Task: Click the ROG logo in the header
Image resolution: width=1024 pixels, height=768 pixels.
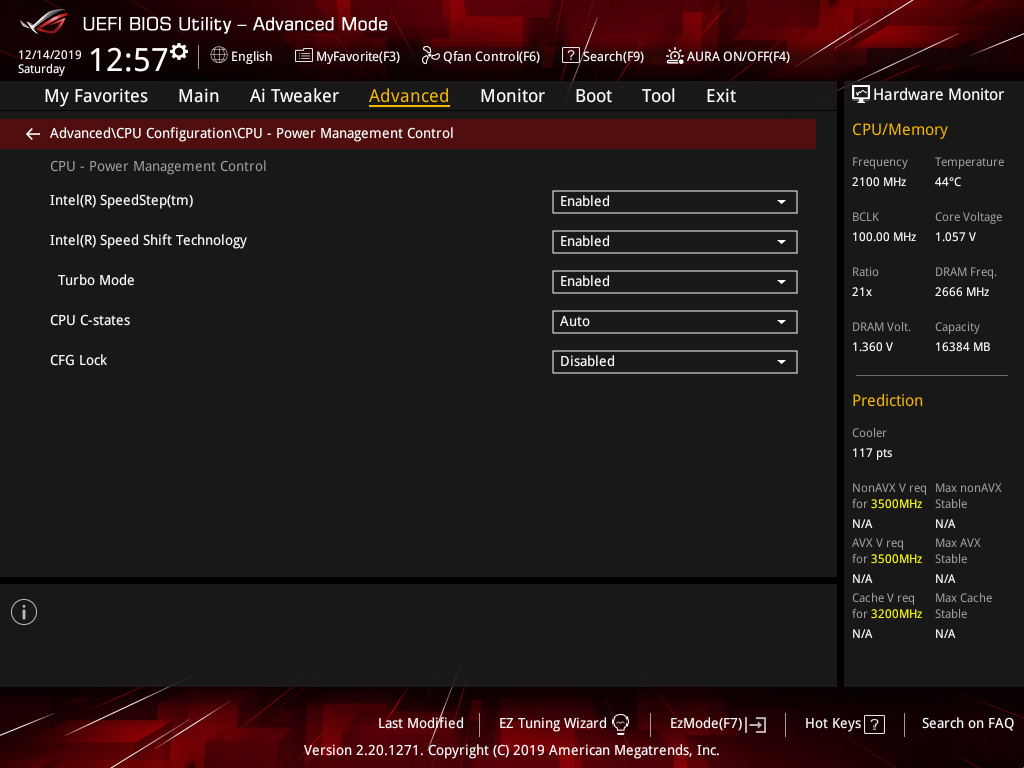Action: tap(44, 22)
